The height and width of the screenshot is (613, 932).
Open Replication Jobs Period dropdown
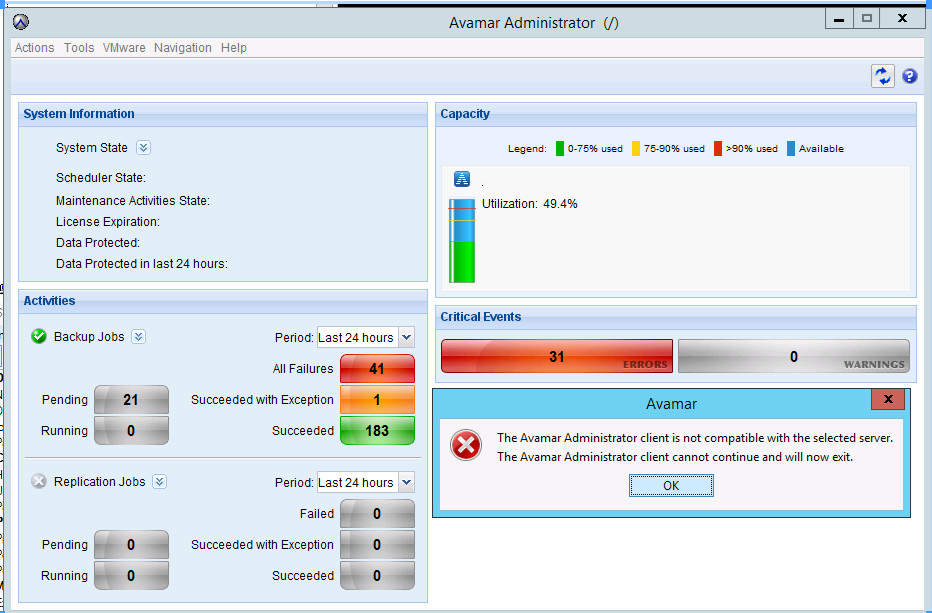pos(407,482)
